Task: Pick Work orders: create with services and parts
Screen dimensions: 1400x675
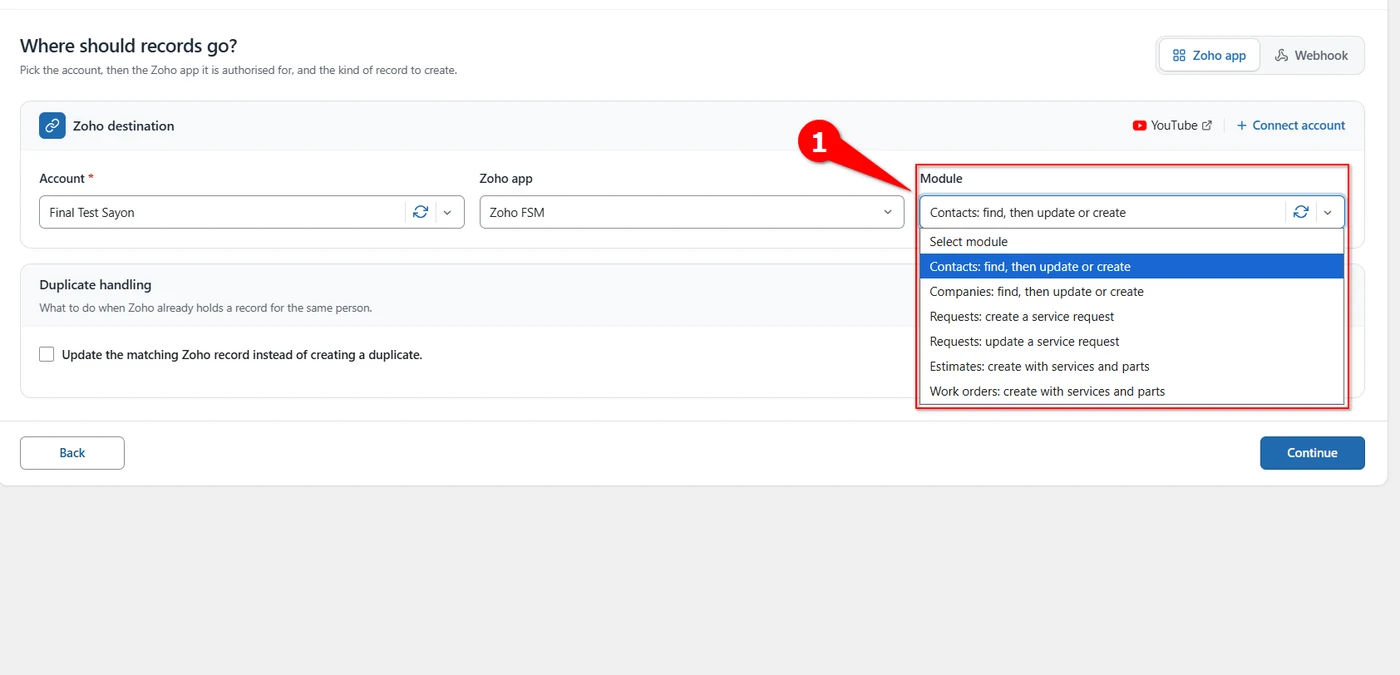Action: [1131, 392]
